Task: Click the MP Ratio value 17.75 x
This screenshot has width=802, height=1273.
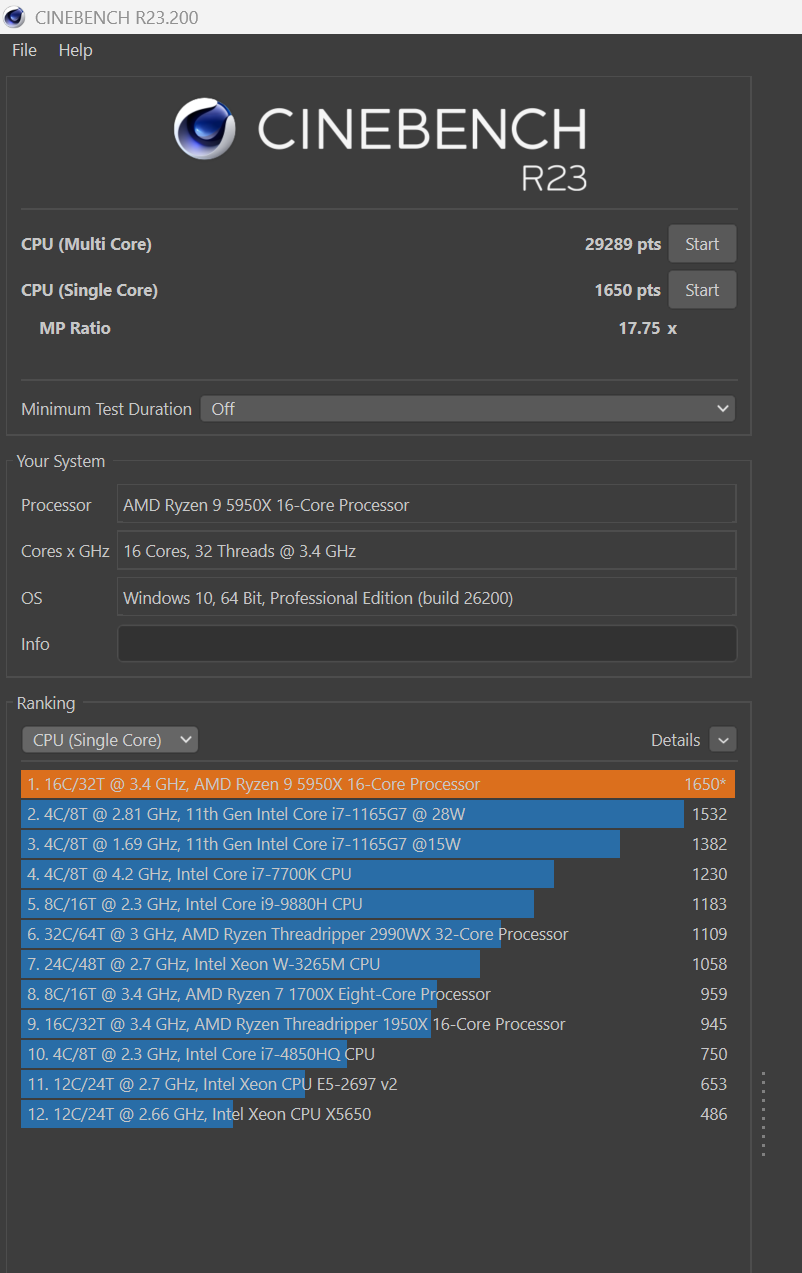Action: coord(648,328)
